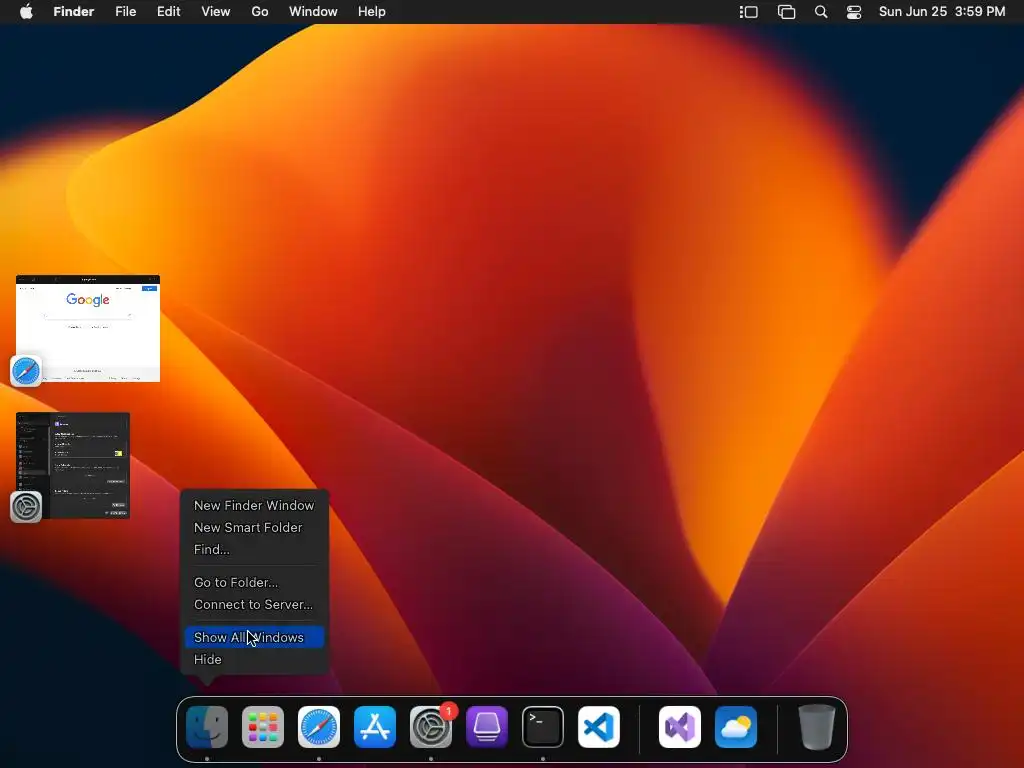Choose Find... in the Dock menu
This screenshot has width=1024, height=768.
click(254, 550)
